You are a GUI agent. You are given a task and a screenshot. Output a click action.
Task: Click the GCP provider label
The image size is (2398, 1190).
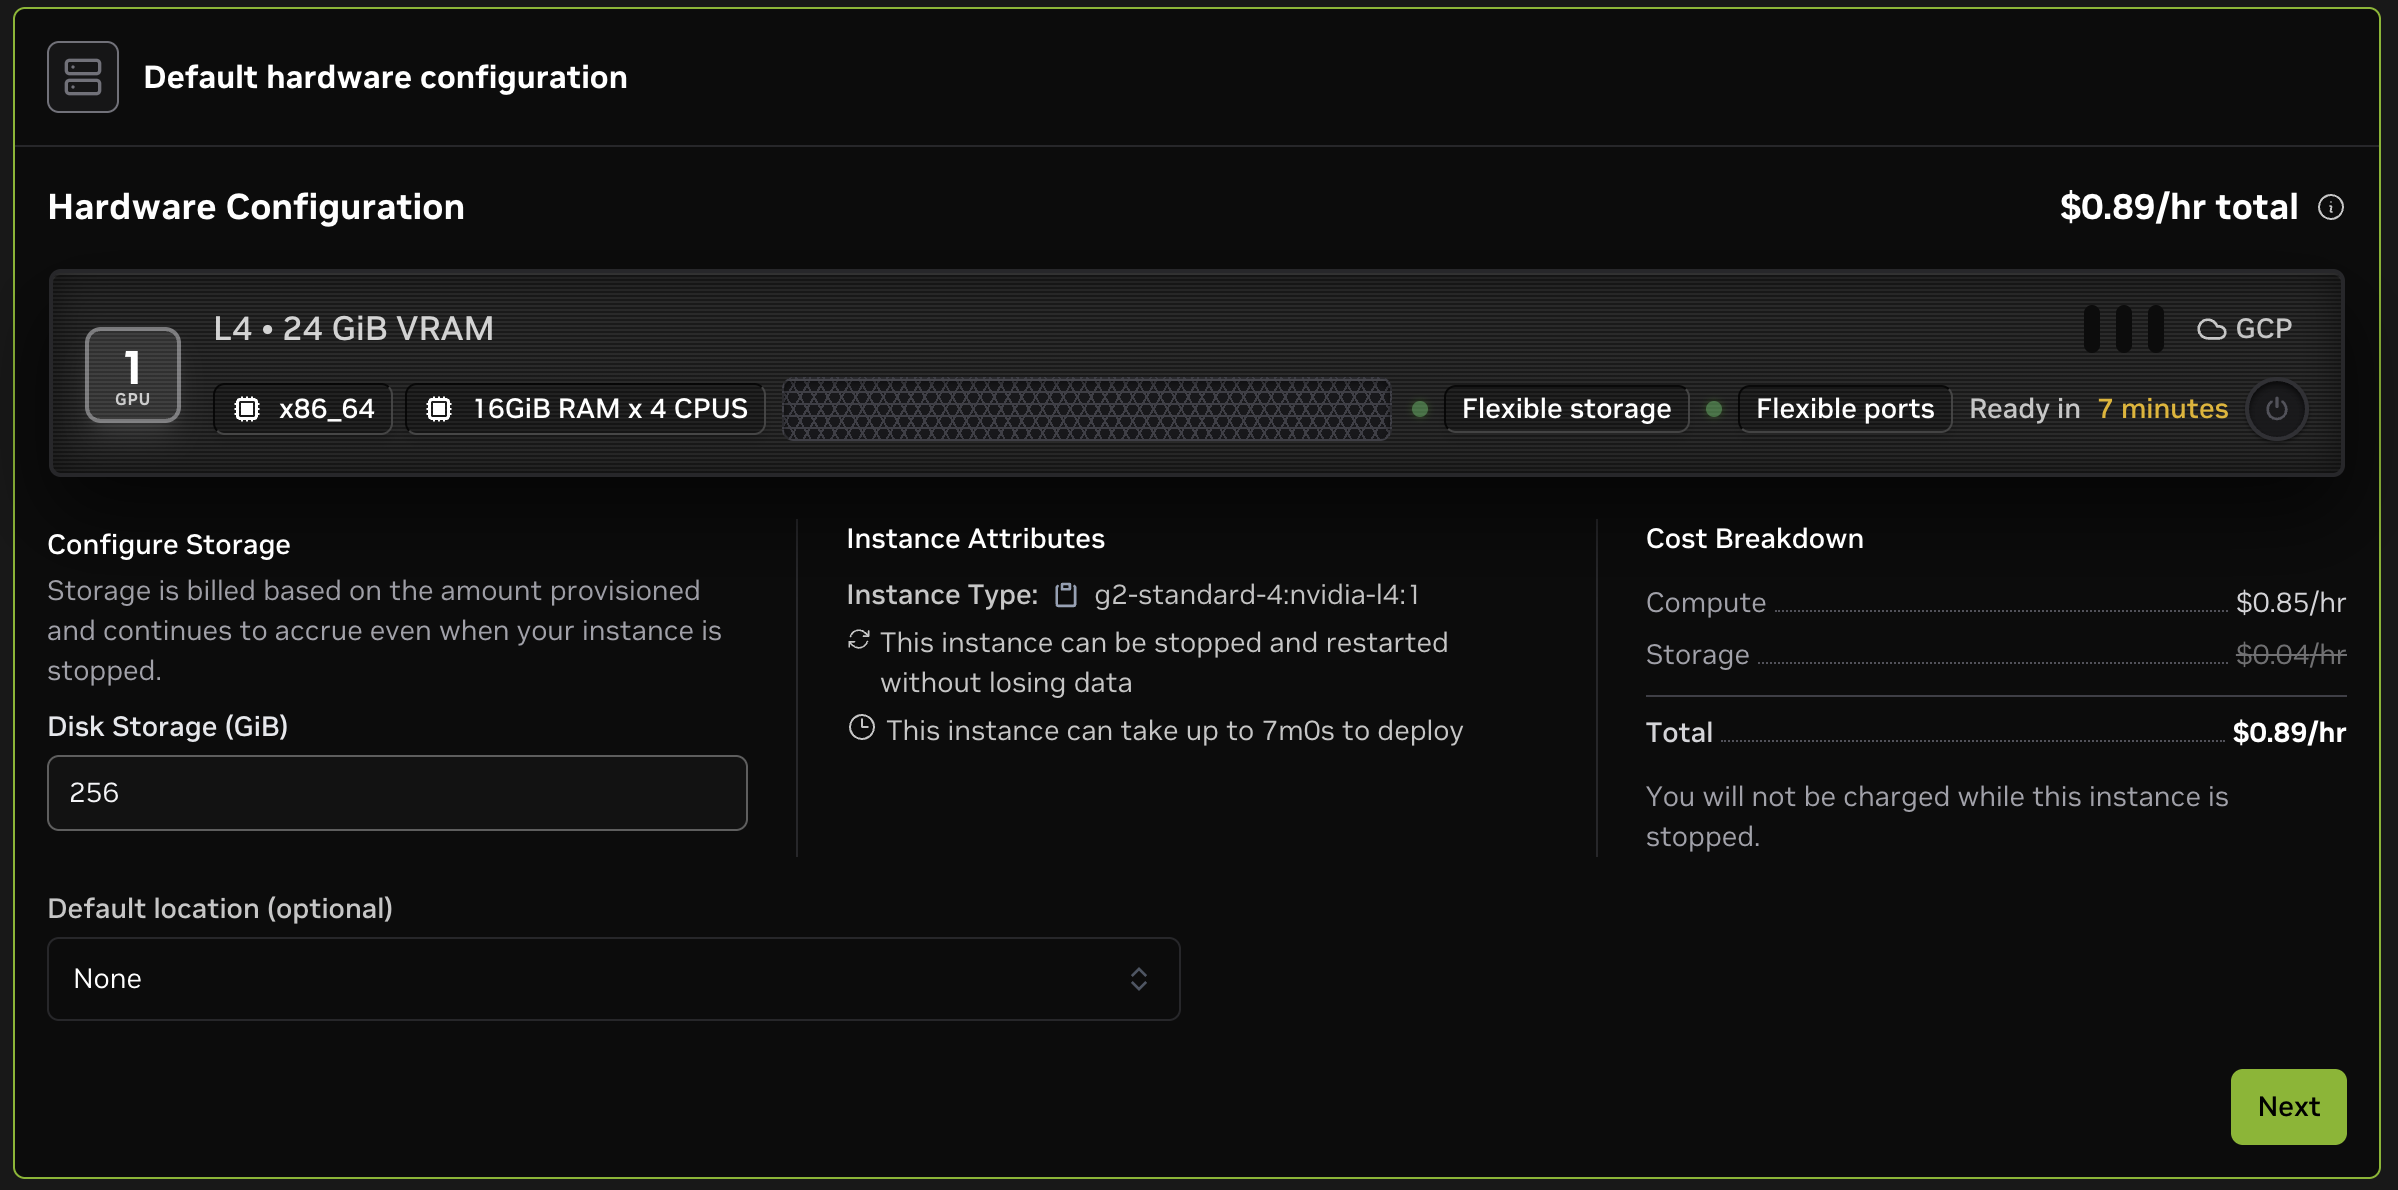pos(2263,329)
